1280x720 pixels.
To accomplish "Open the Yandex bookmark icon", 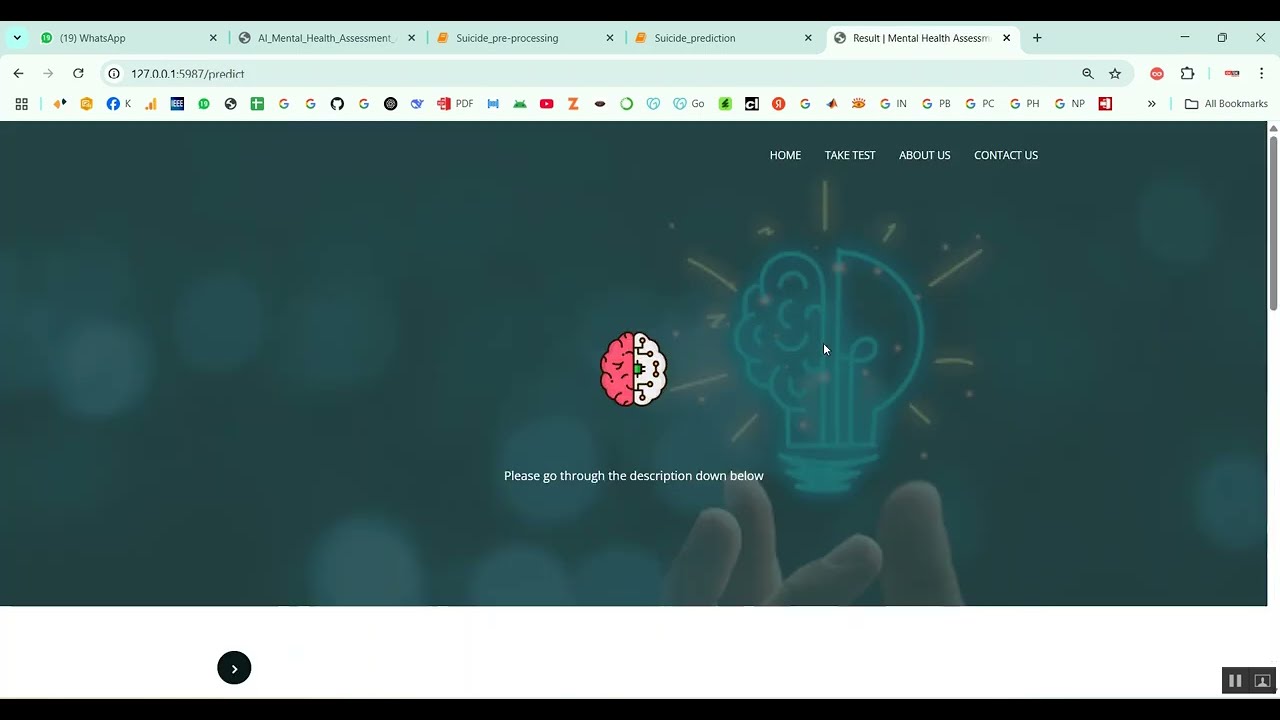I will pyautogui.click(x=778, y=104).
